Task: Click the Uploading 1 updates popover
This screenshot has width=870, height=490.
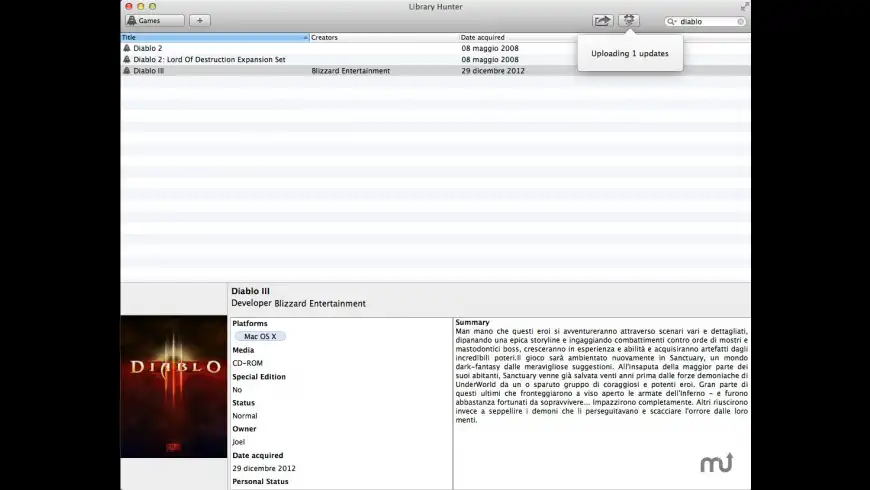Action: tap(630, 53)
